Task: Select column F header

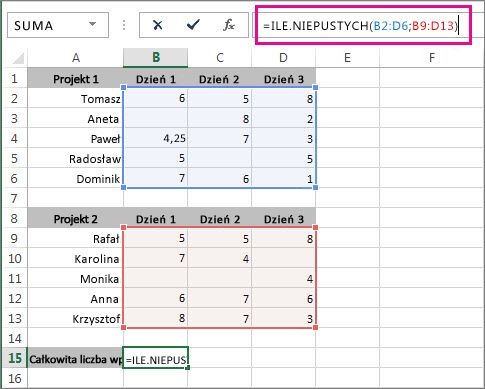Action: coord(432,58)
